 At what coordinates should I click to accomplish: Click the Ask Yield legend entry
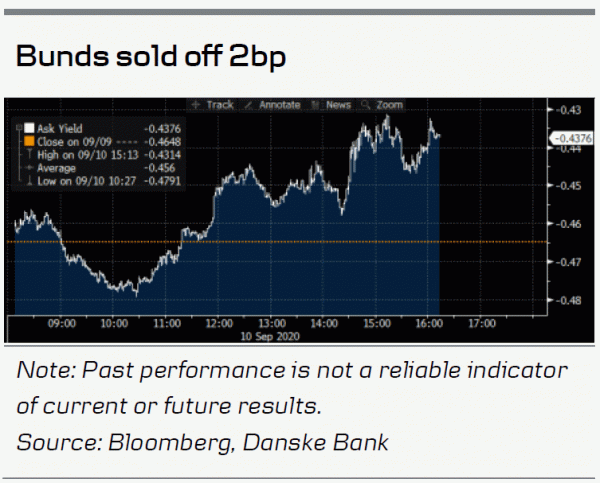click(x=62, y=128)
